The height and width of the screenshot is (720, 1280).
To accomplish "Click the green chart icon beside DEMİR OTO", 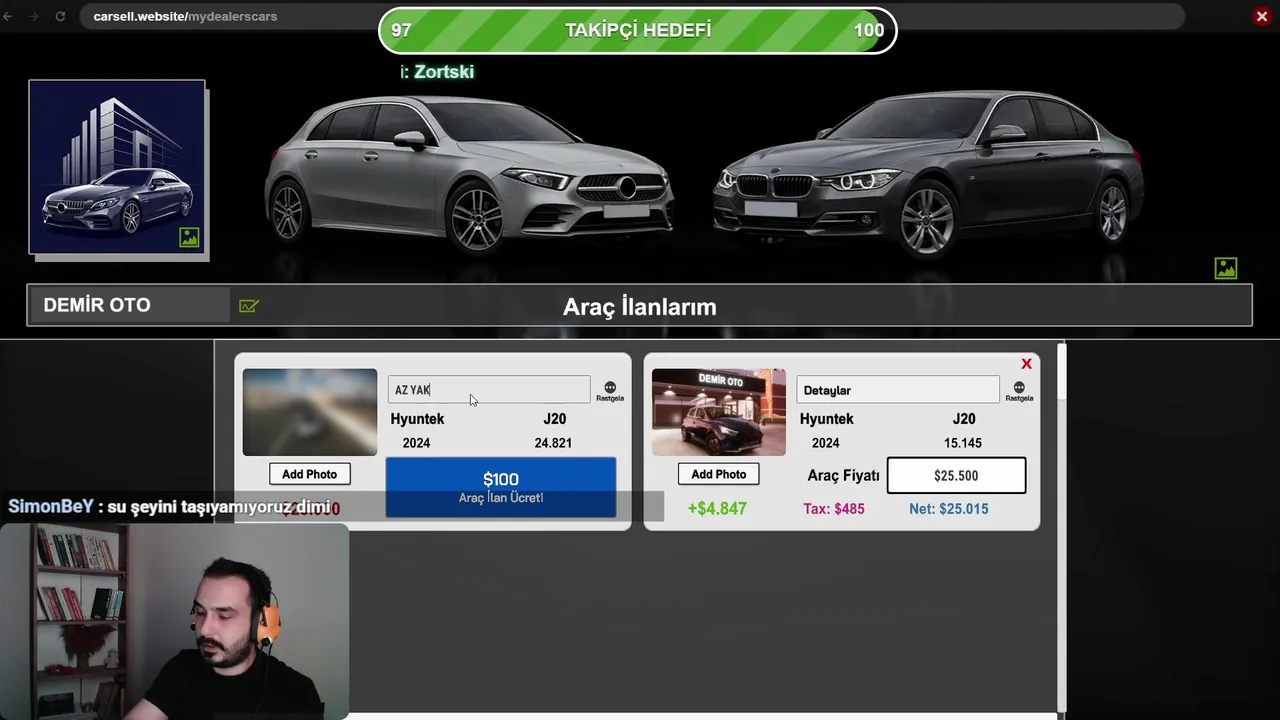I will (x=249, y=306).
